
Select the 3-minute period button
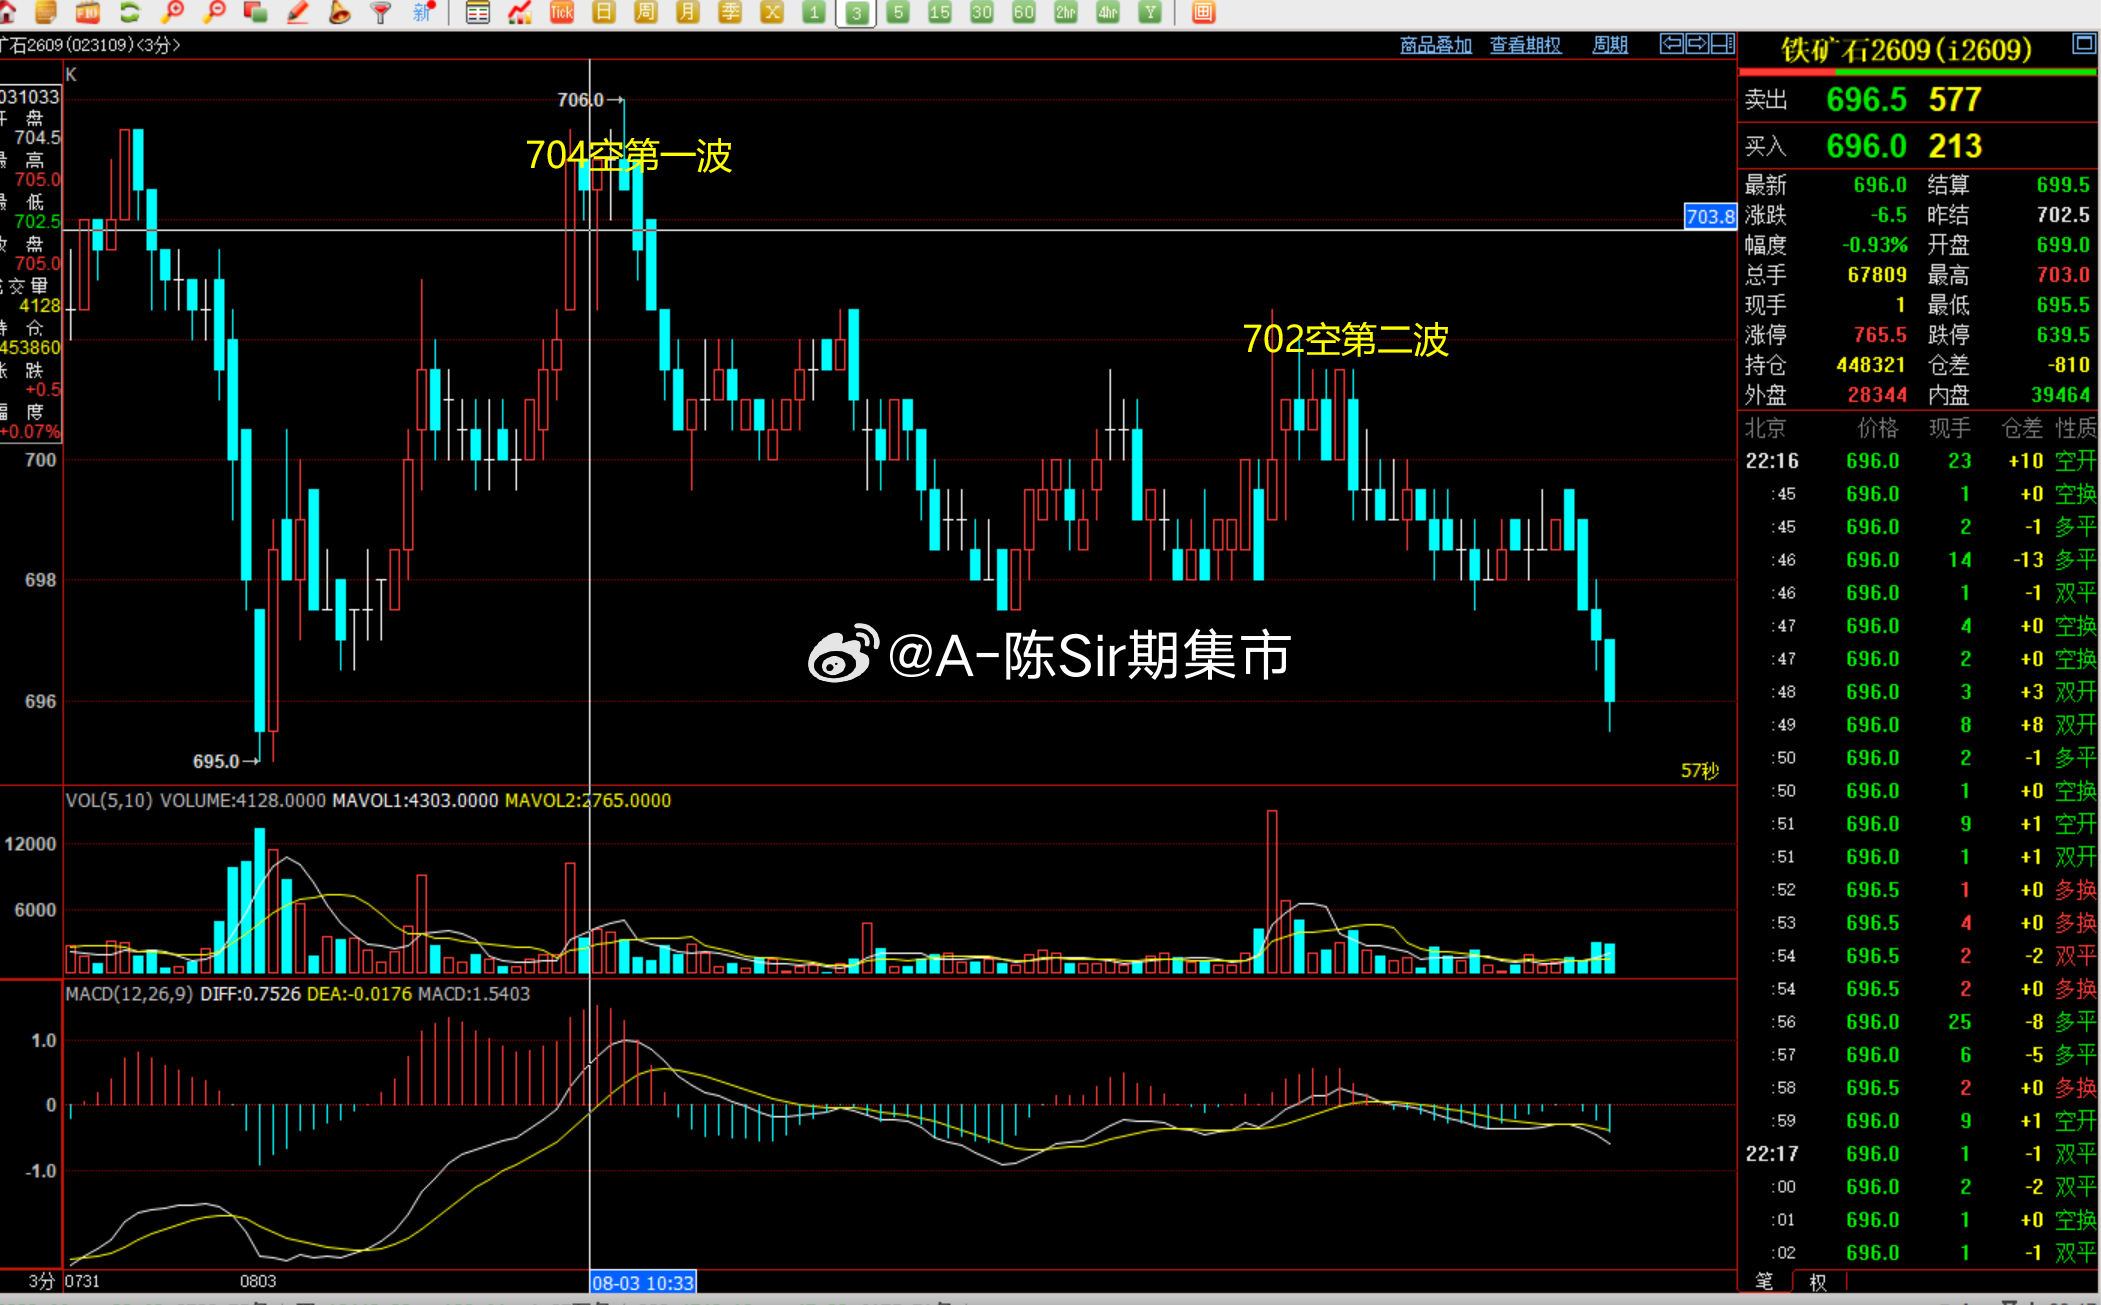tap(856, 13)
